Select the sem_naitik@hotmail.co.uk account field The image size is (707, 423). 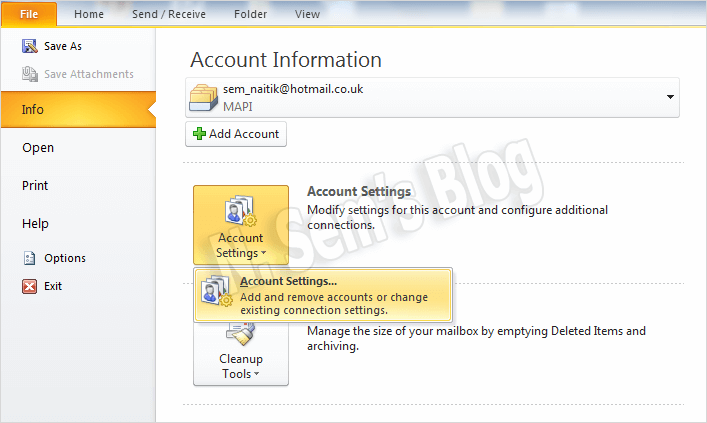(x=432, y=97)
